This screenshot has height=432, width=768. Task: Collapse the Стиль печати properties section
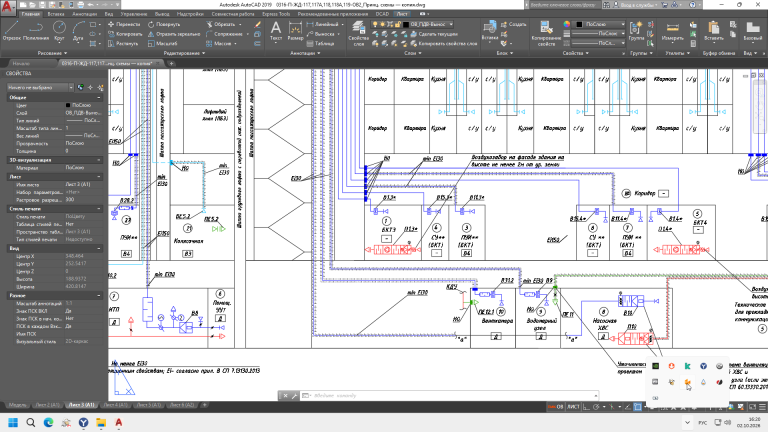[x=98, y=209]
